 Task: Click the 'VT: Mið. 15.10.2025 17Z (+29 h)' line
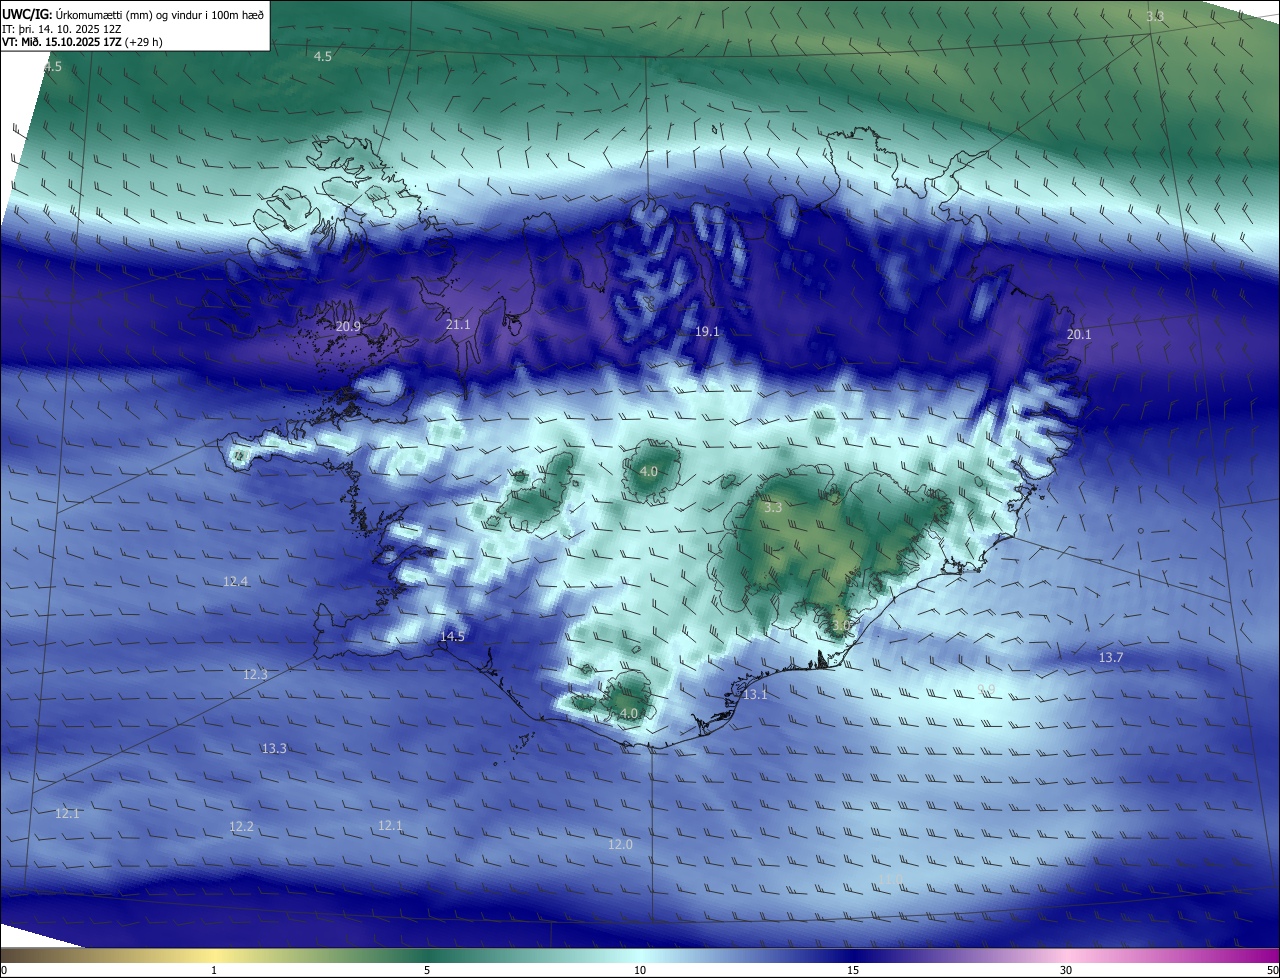pos(82,43)
